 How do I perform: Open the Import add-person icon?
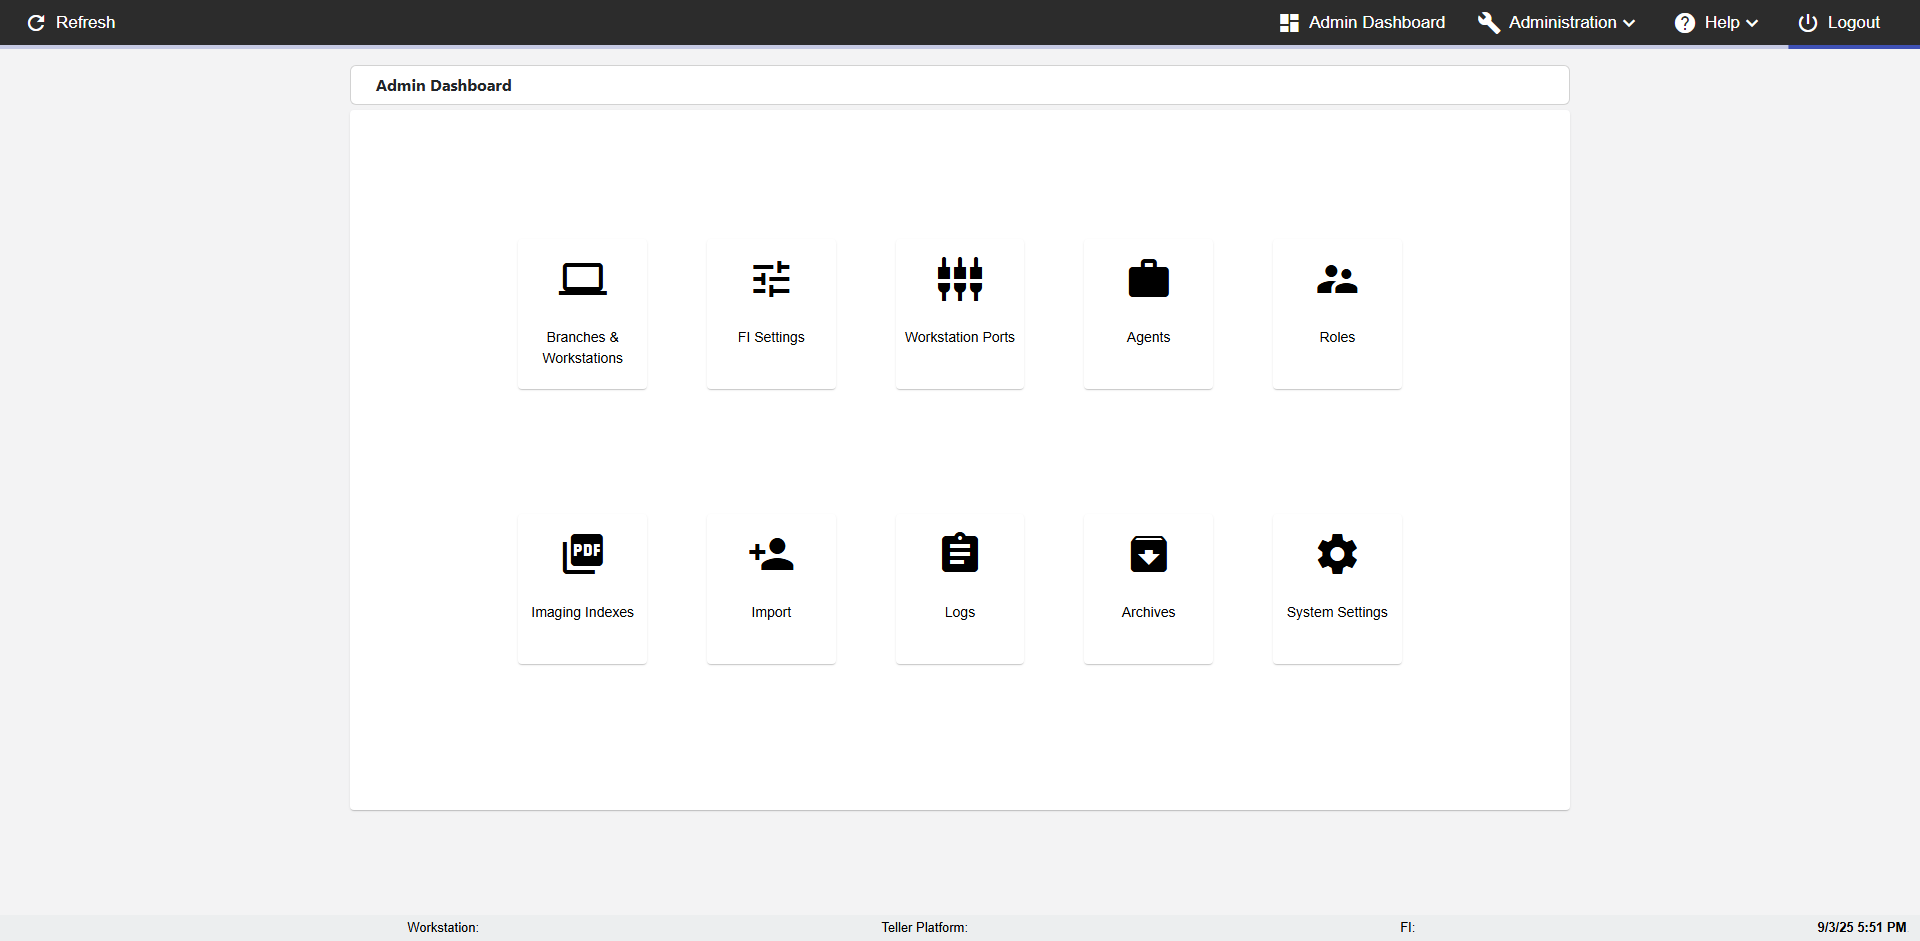[x=771, y=554]
